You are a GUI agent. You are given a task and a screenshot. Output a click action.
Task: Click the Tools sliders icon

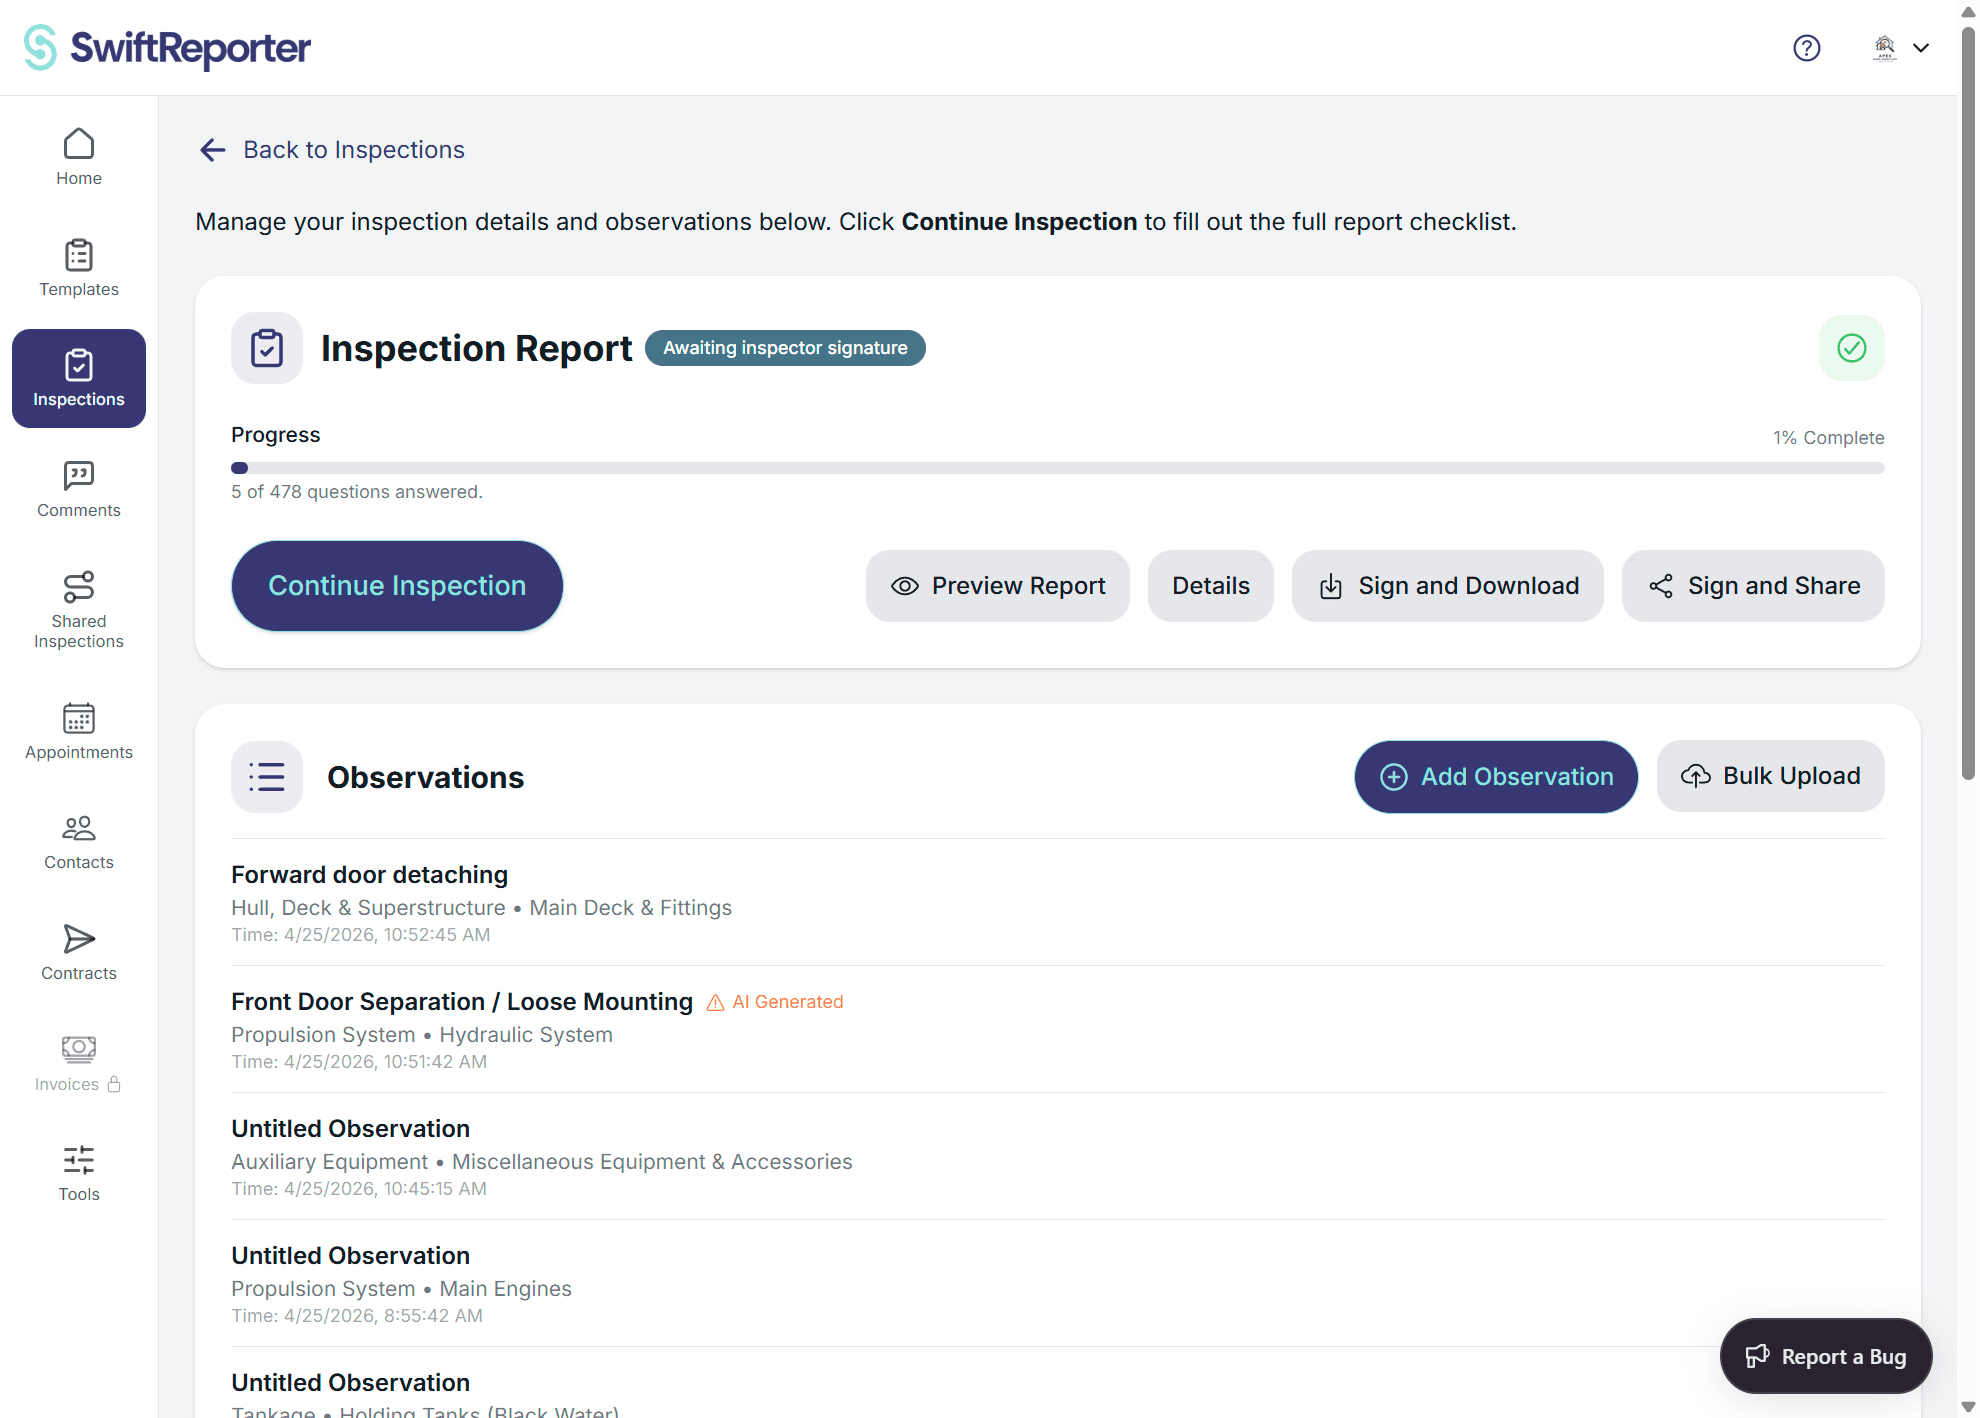point(79,1160)
